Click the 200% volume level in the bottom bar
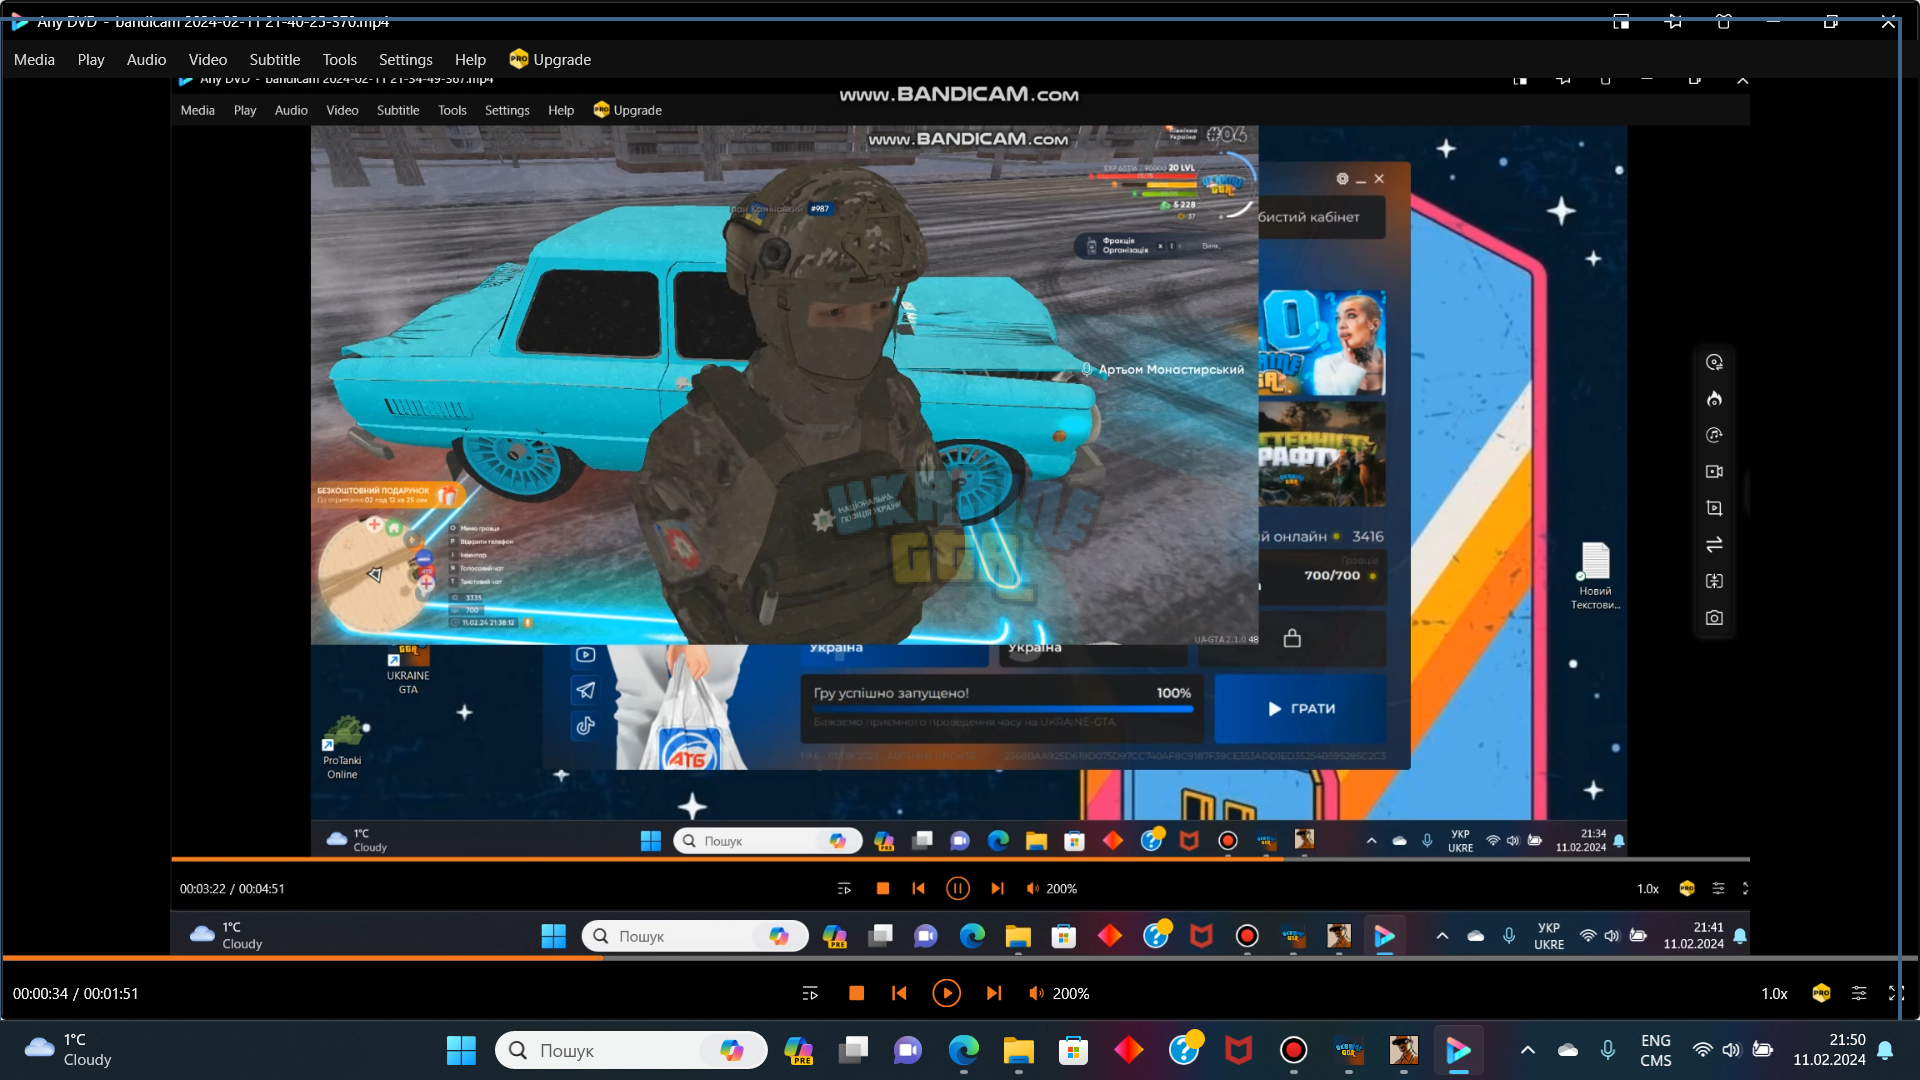This screenshot has height=1080, width=1920. tap(1071, 994)
